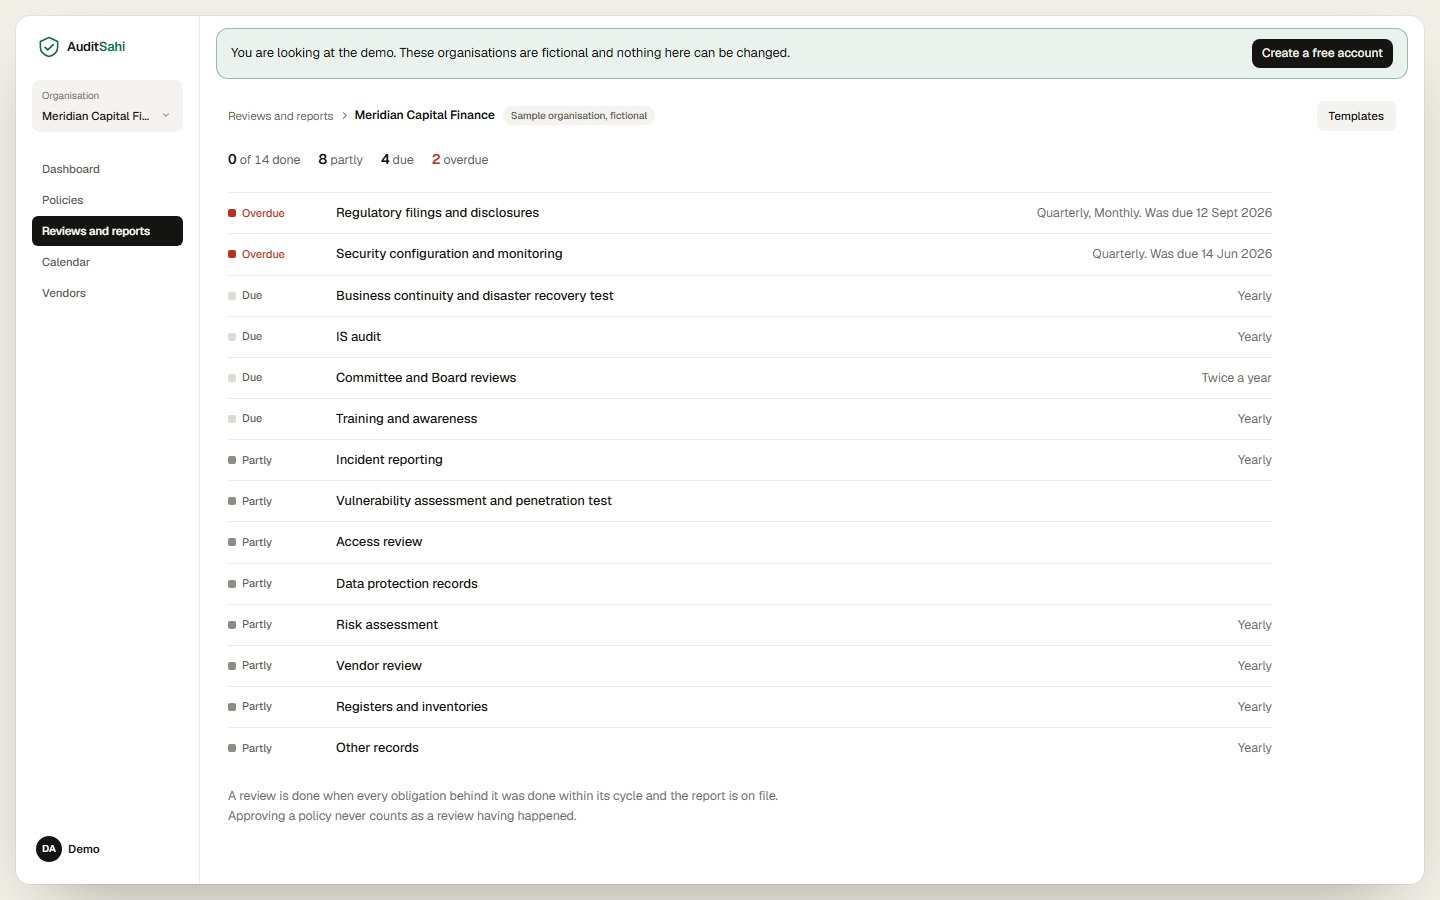Open Other records row
The width and height of the screenshot is (1440, 900).
[750, 748]
